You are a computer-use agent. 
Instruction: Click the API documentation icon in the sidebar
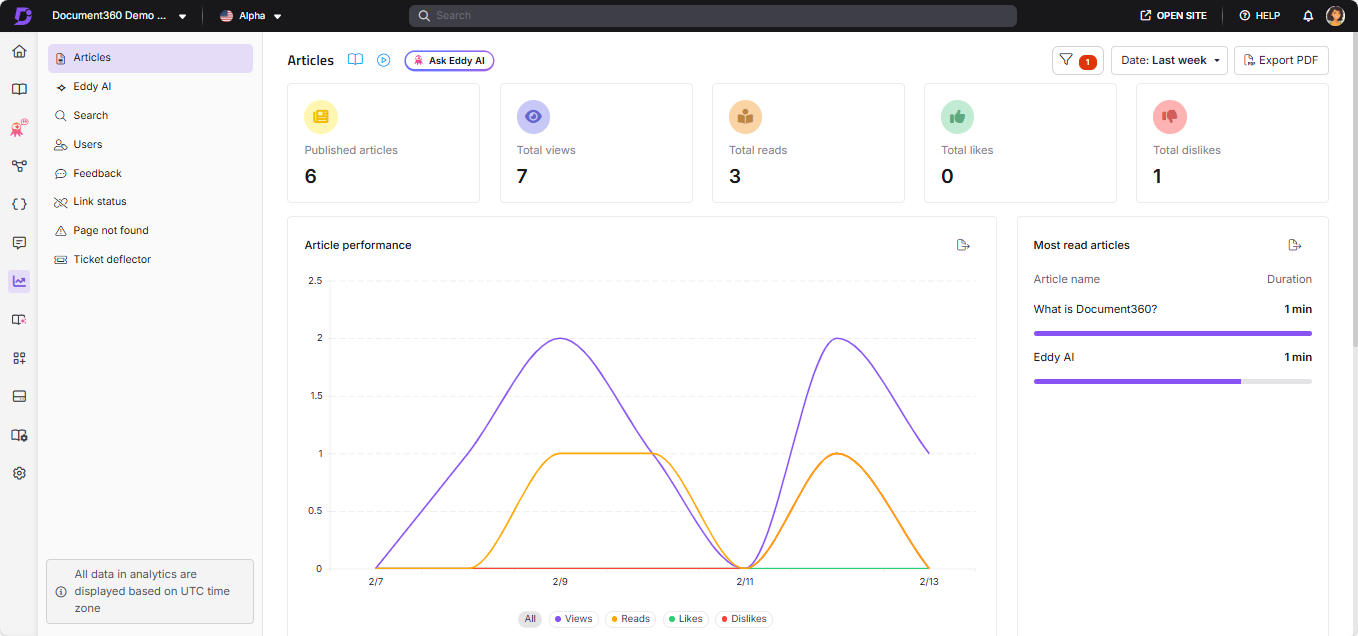[x=18, y=204]
